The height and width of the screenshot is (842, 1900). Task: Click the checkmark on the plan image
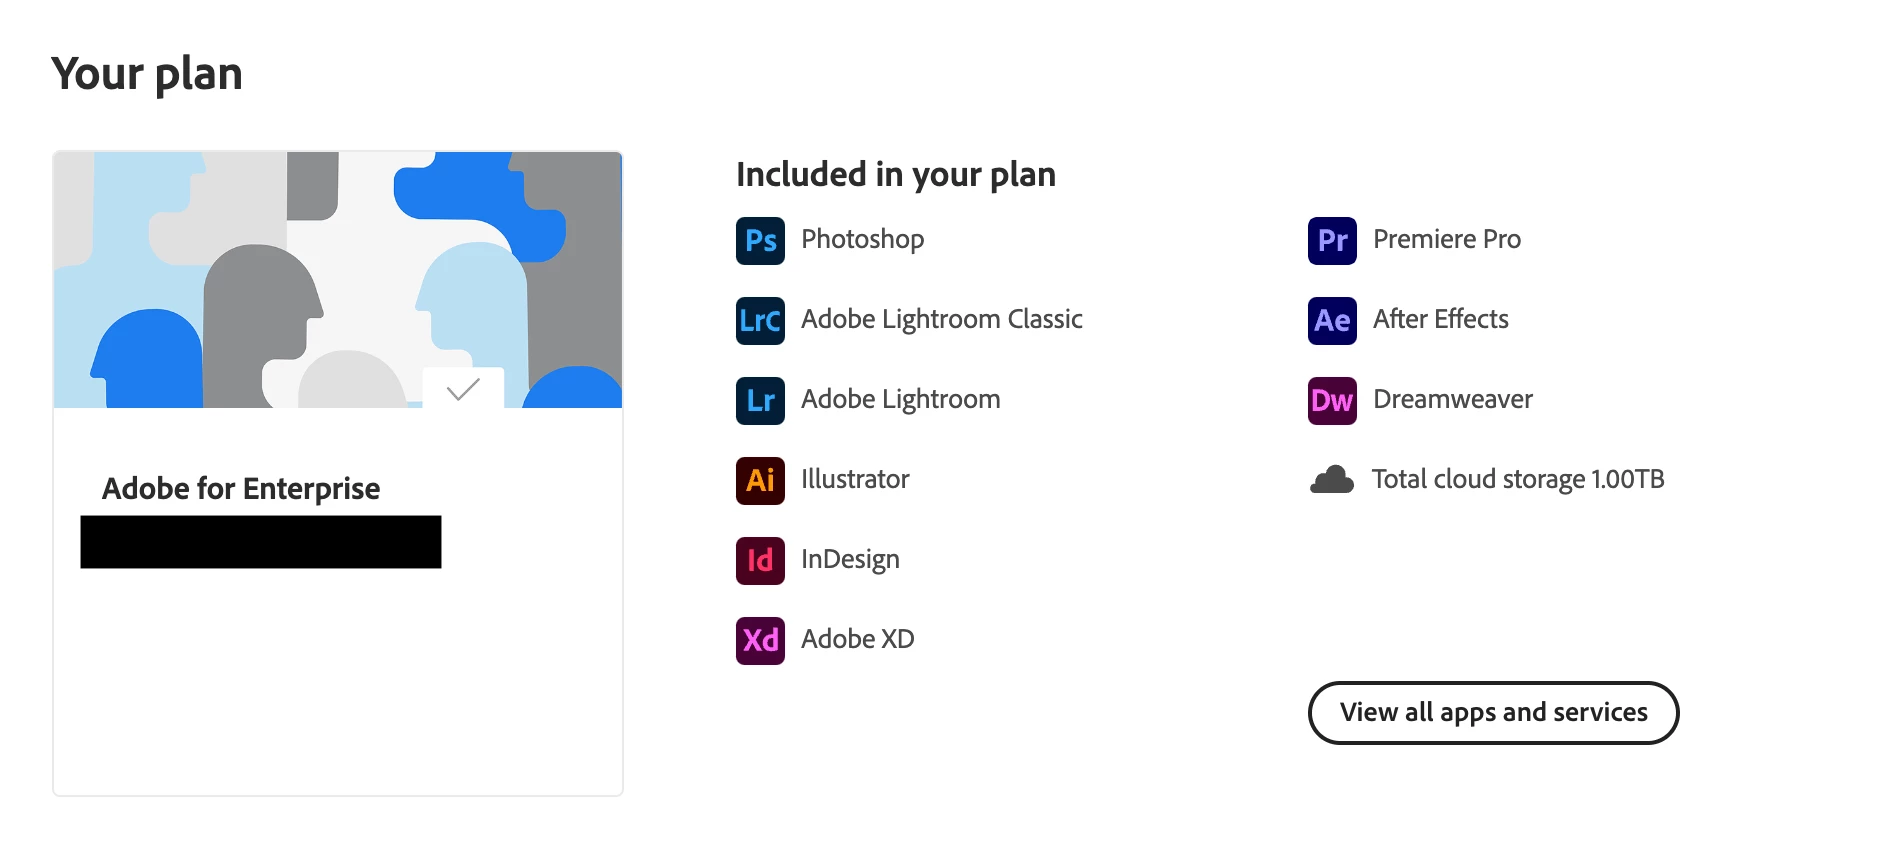click(x=463, y=388)
